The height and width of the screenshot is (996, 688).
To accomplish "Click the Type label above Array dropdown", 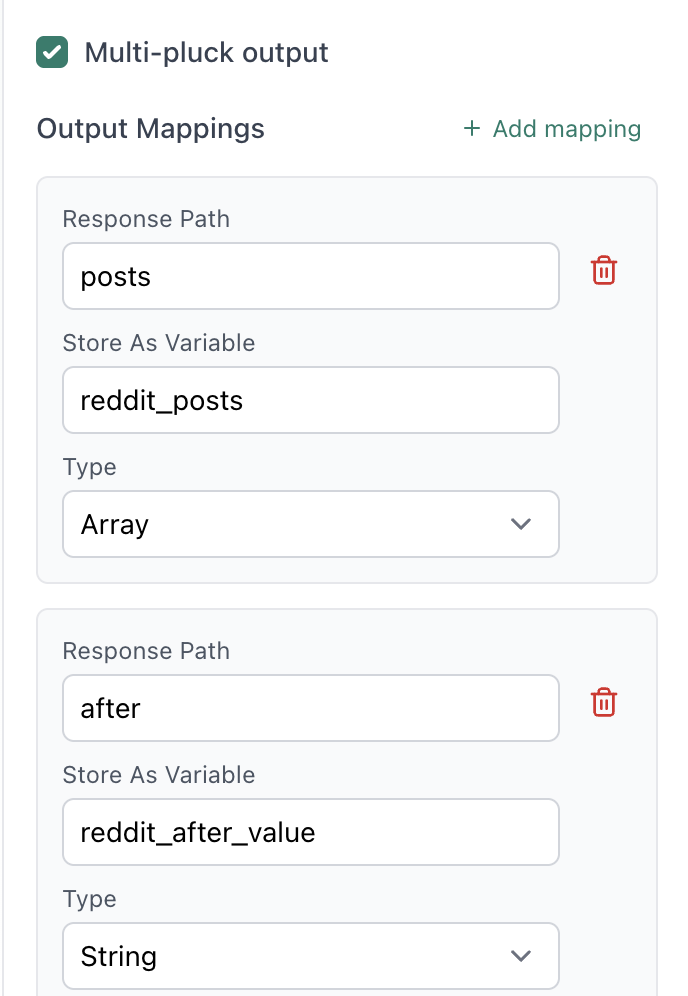I will [x=90, y=467].
